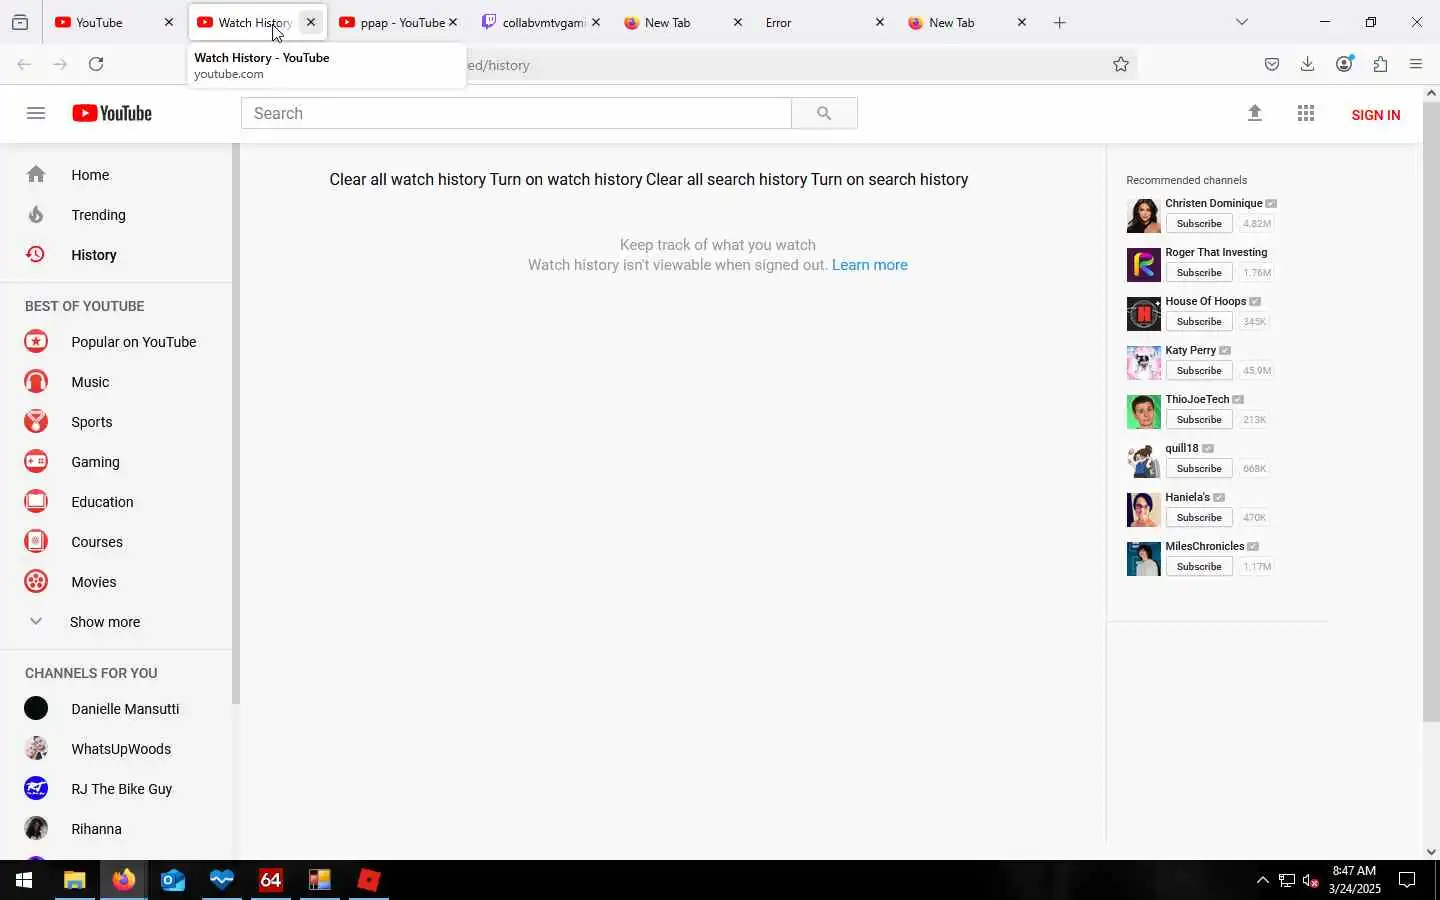Open File Explorer from taskbar
This screenshot has width=1440, height=900.
[75, 880]
